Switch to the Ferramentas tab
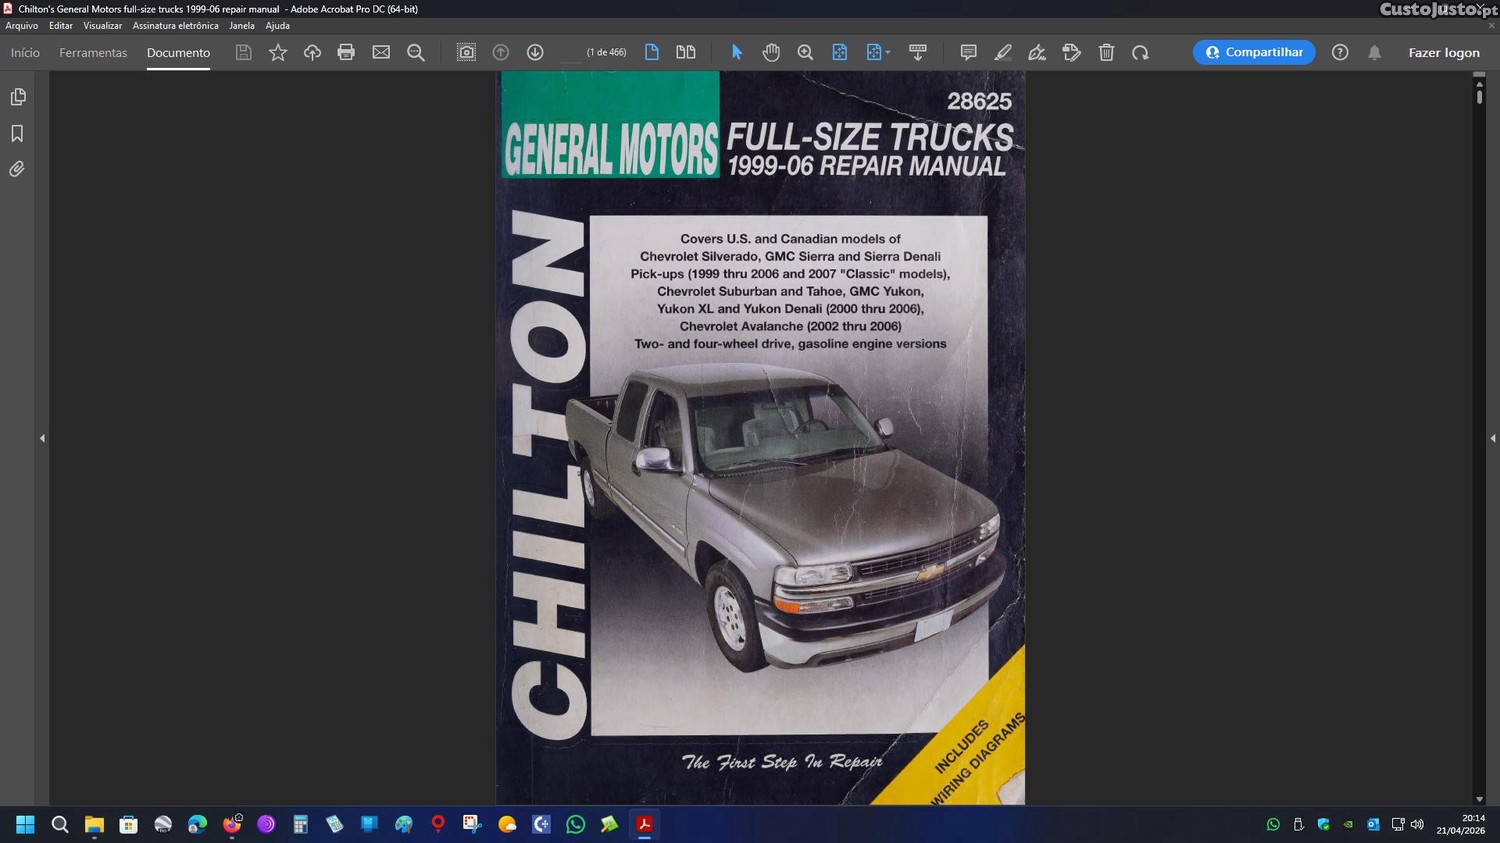Image resolution: width=1500 pixels, height=843 pixels. 93,52
